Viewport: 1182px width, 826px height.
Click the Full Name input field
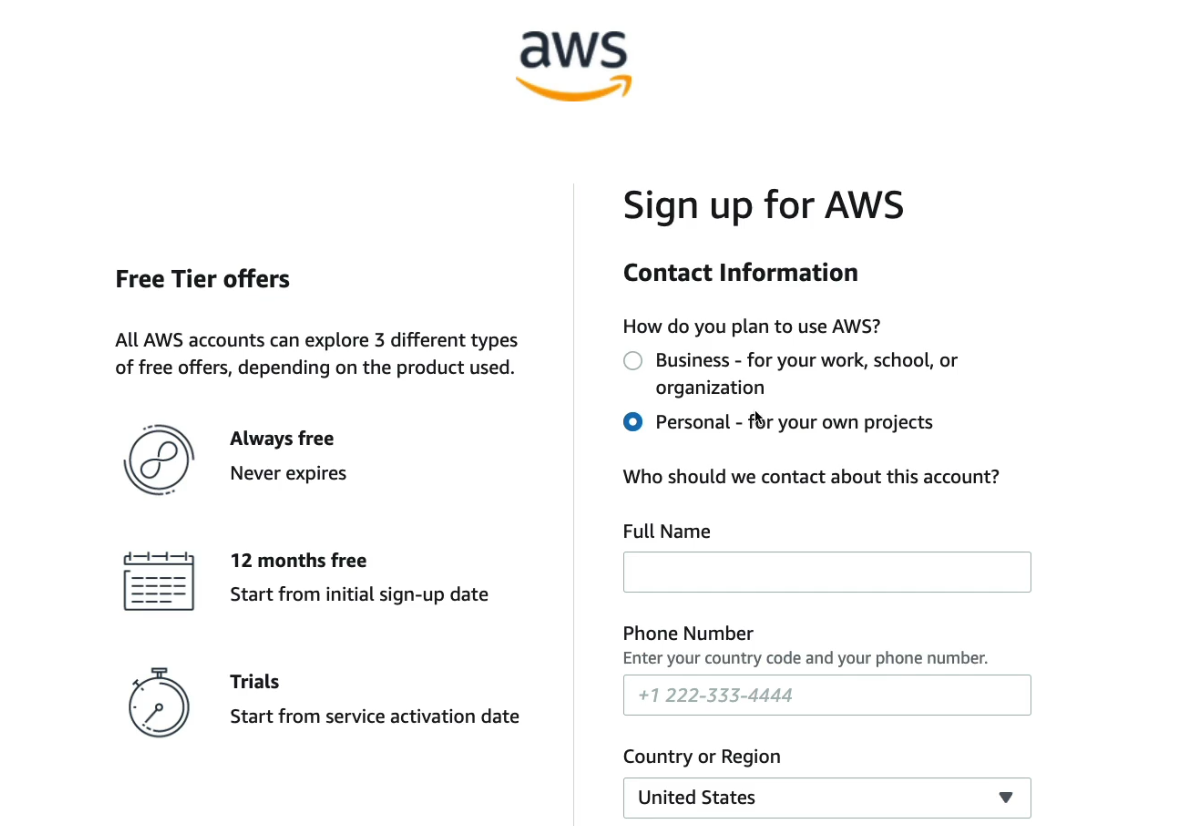827,572
